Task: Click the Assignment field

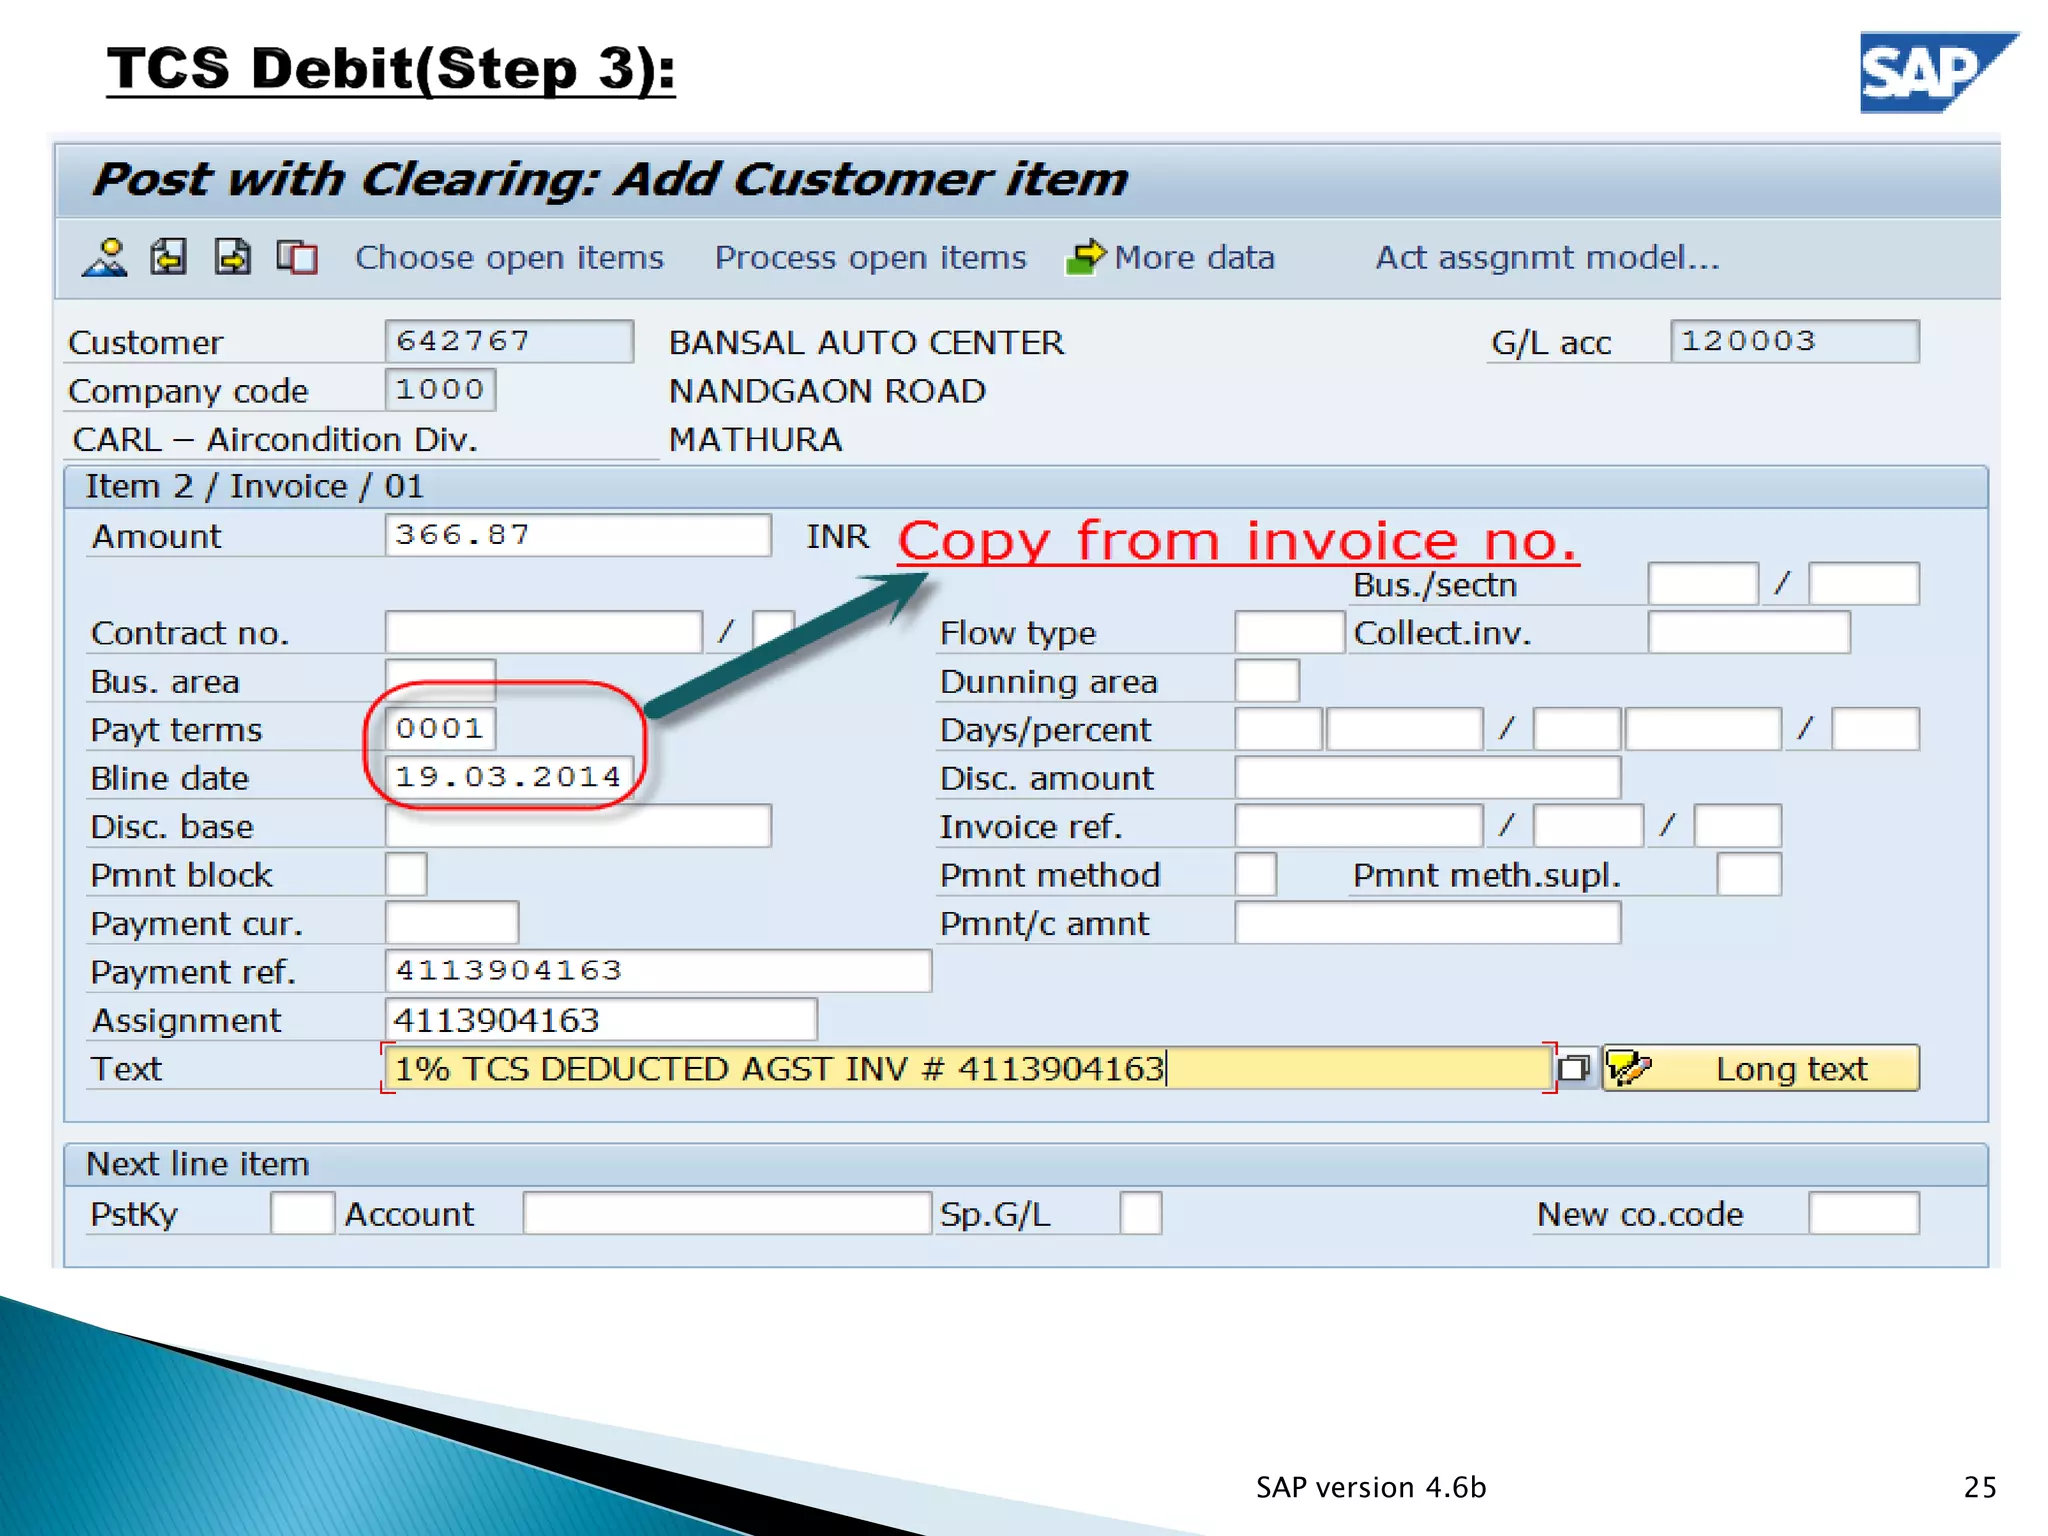Action: coord(601,1019)
